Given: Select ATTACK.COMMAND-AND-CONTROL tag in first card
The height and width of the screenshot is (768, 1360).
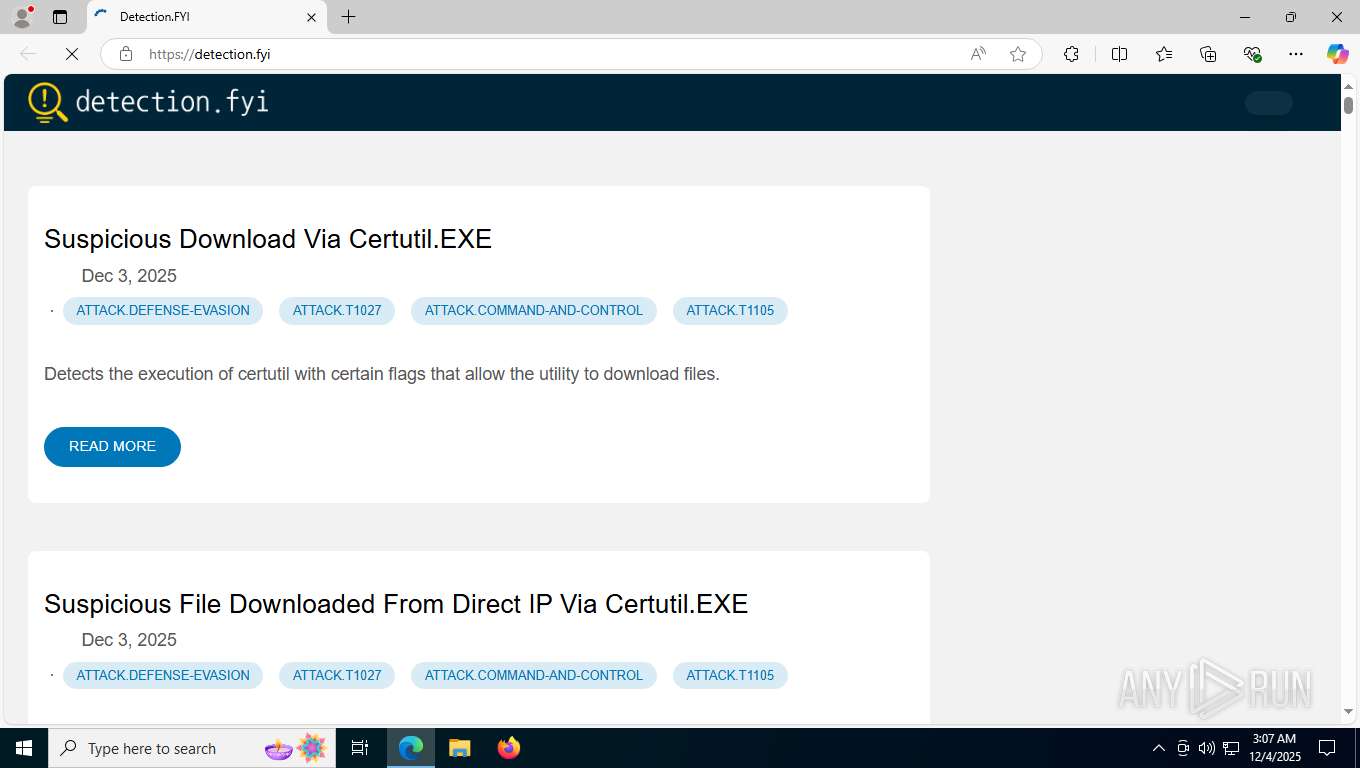Looking at the screenshot, I should (534, 310).
